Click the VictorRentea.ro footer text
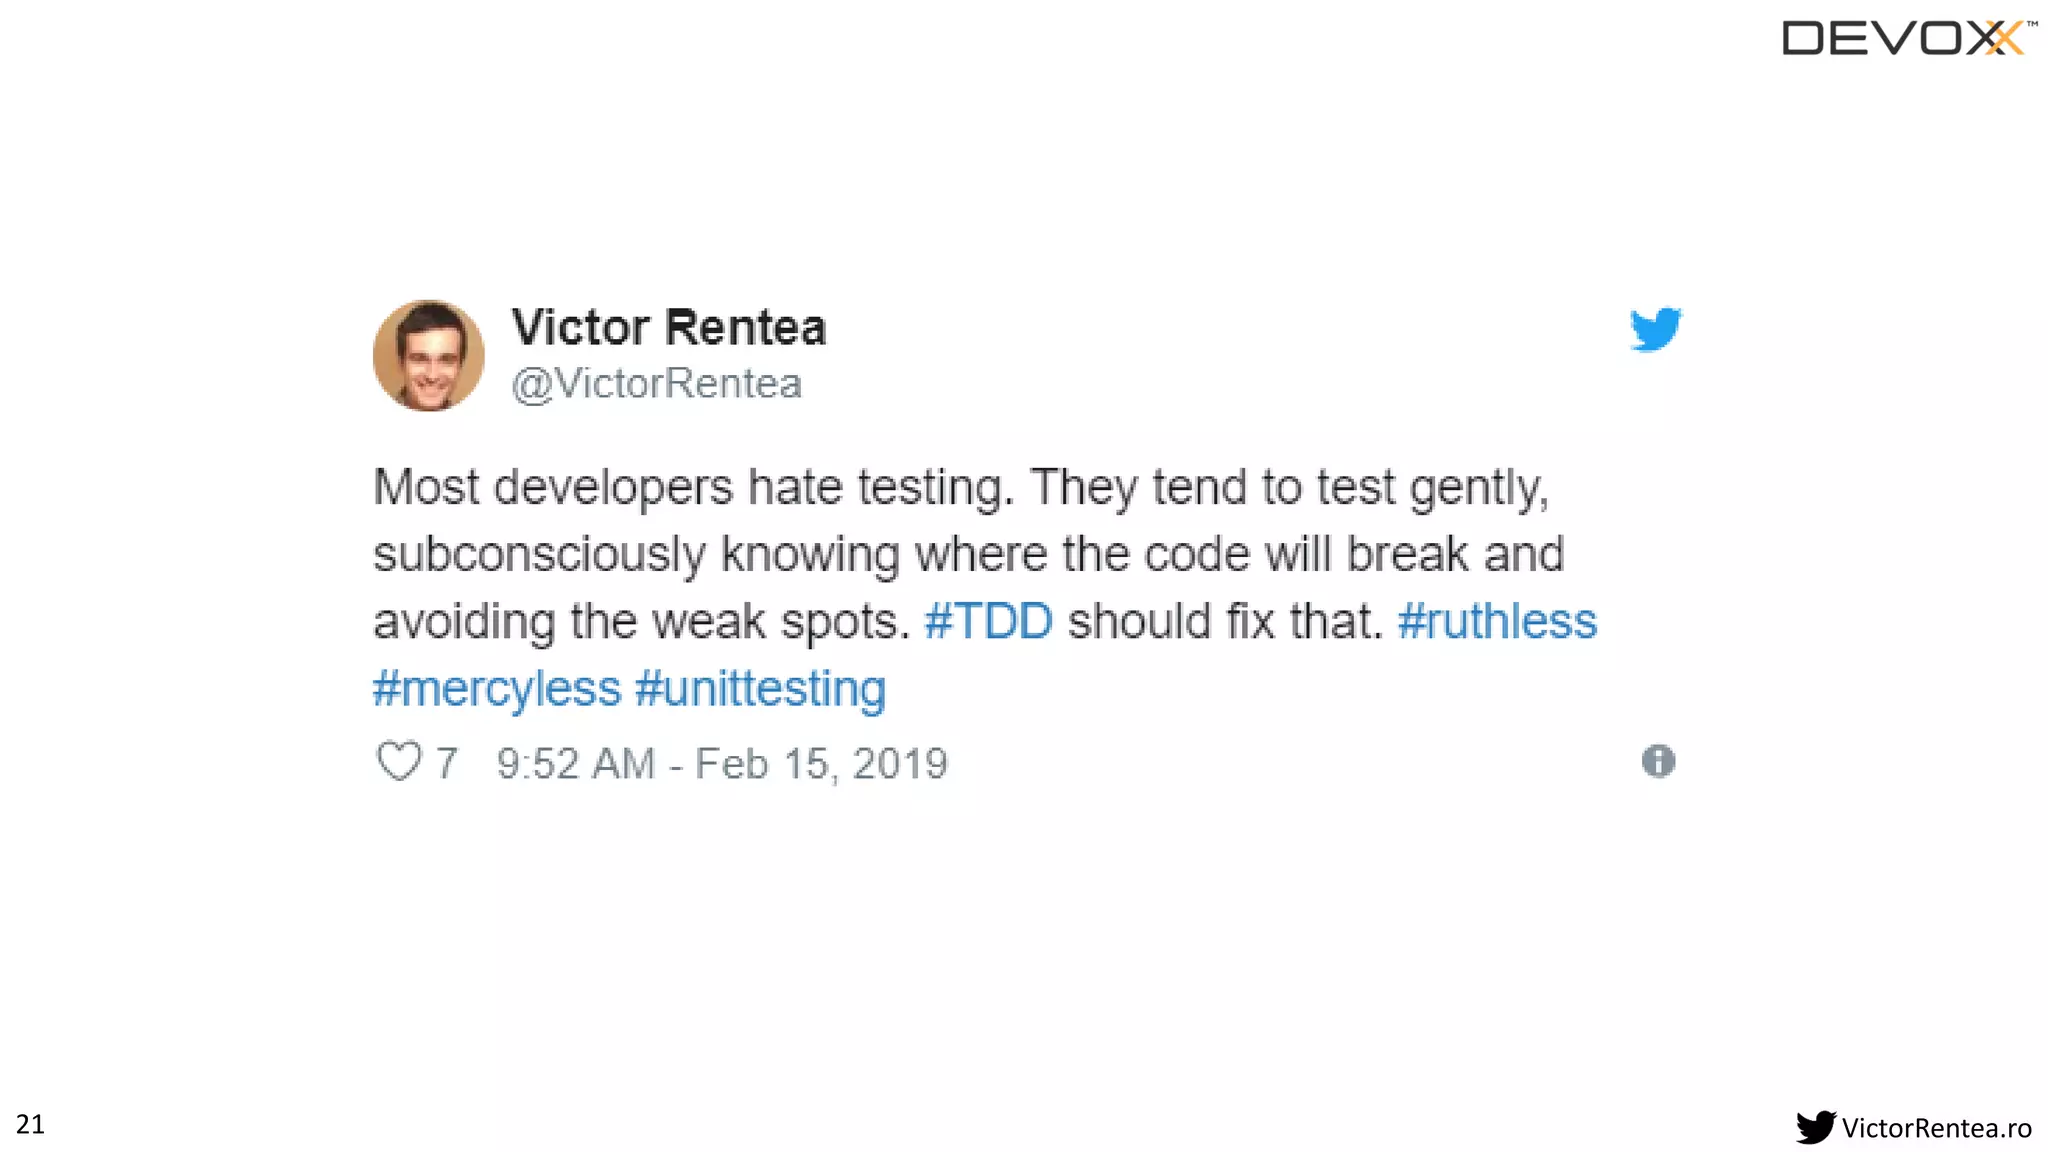This screenshot has width=2048, height=1152. tap(1937, 1128)
